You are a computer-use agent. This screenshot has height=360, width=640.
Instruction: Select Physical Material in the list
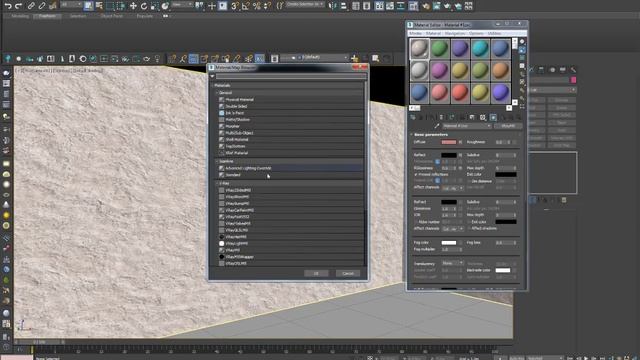[290, 99]
